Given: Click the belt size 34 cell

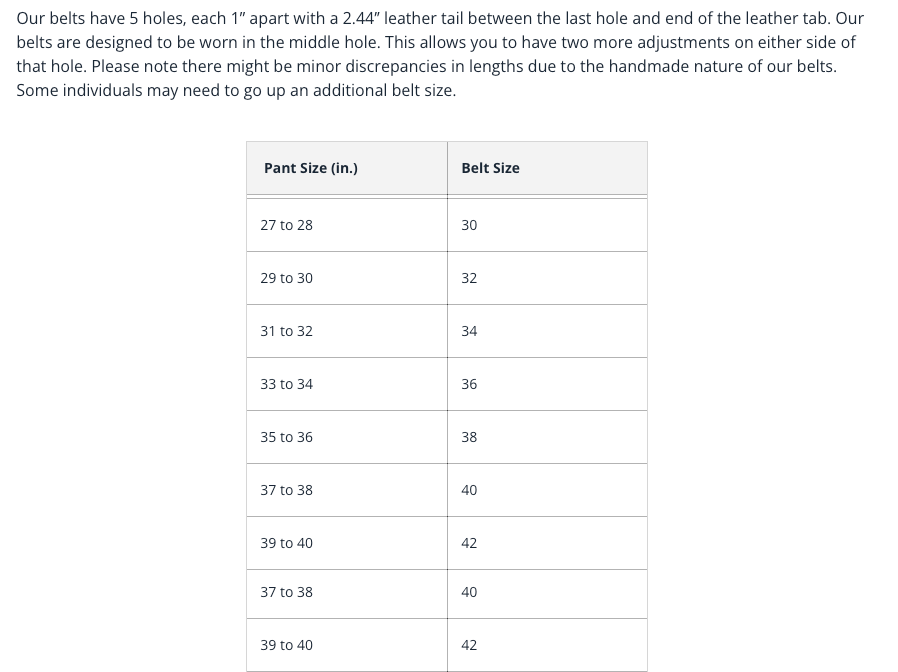Looking at the screenshot, I should tap(547, 331).
